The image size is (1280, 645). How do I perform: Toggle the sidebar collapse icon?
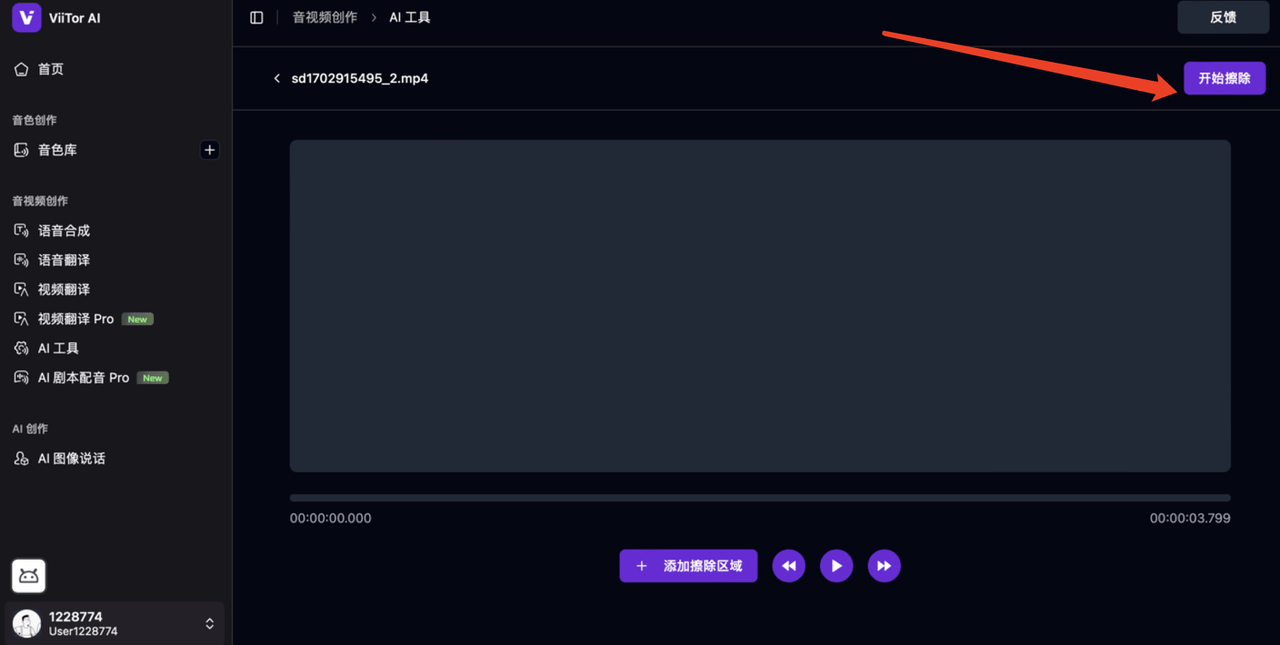(x=257, y=18)
